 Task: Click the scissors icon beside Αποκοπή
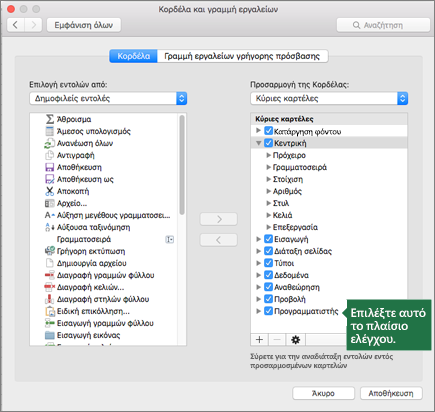50,191
